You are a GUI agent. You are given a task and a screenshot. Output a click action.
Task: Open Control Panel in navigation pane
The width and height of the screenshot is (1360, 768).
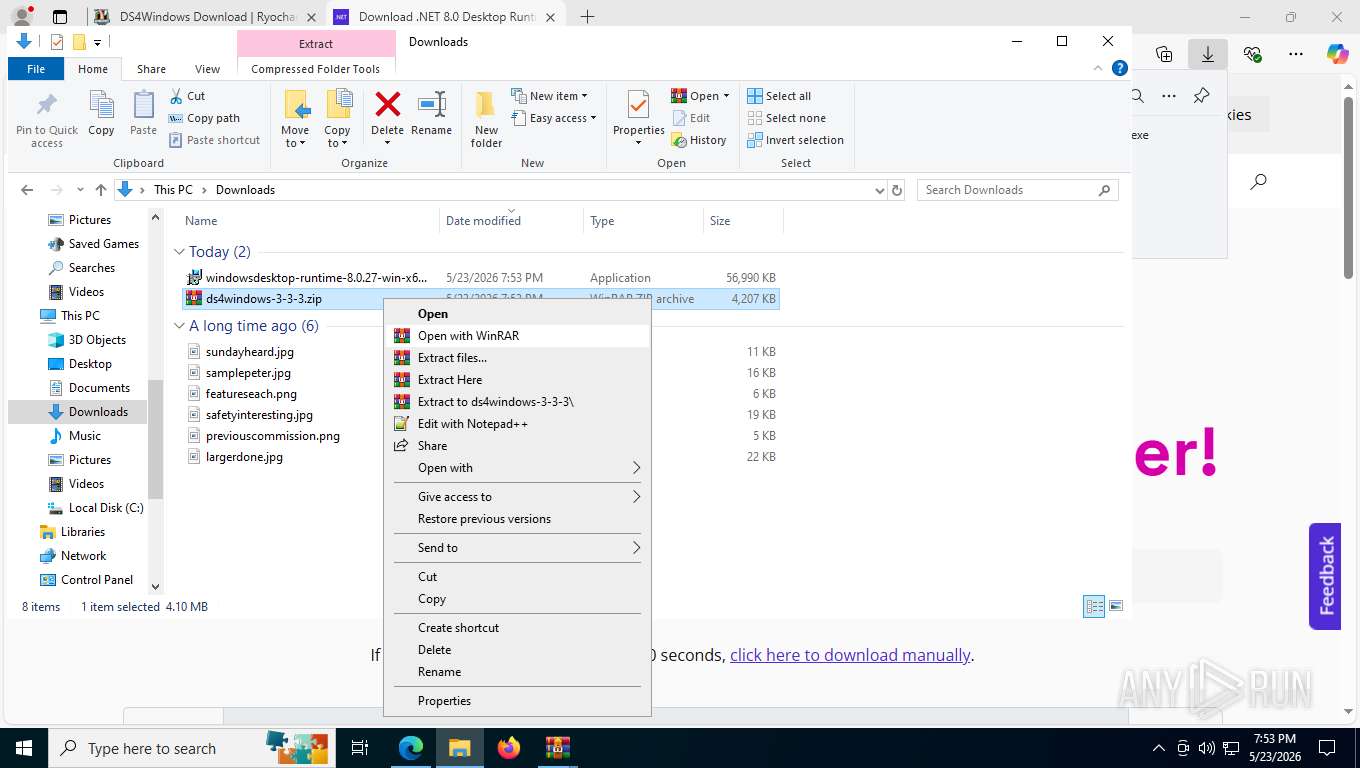point(96,580)
